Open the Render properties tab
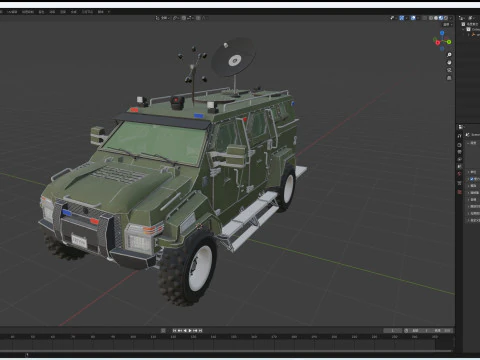 [x=459, y=145]
